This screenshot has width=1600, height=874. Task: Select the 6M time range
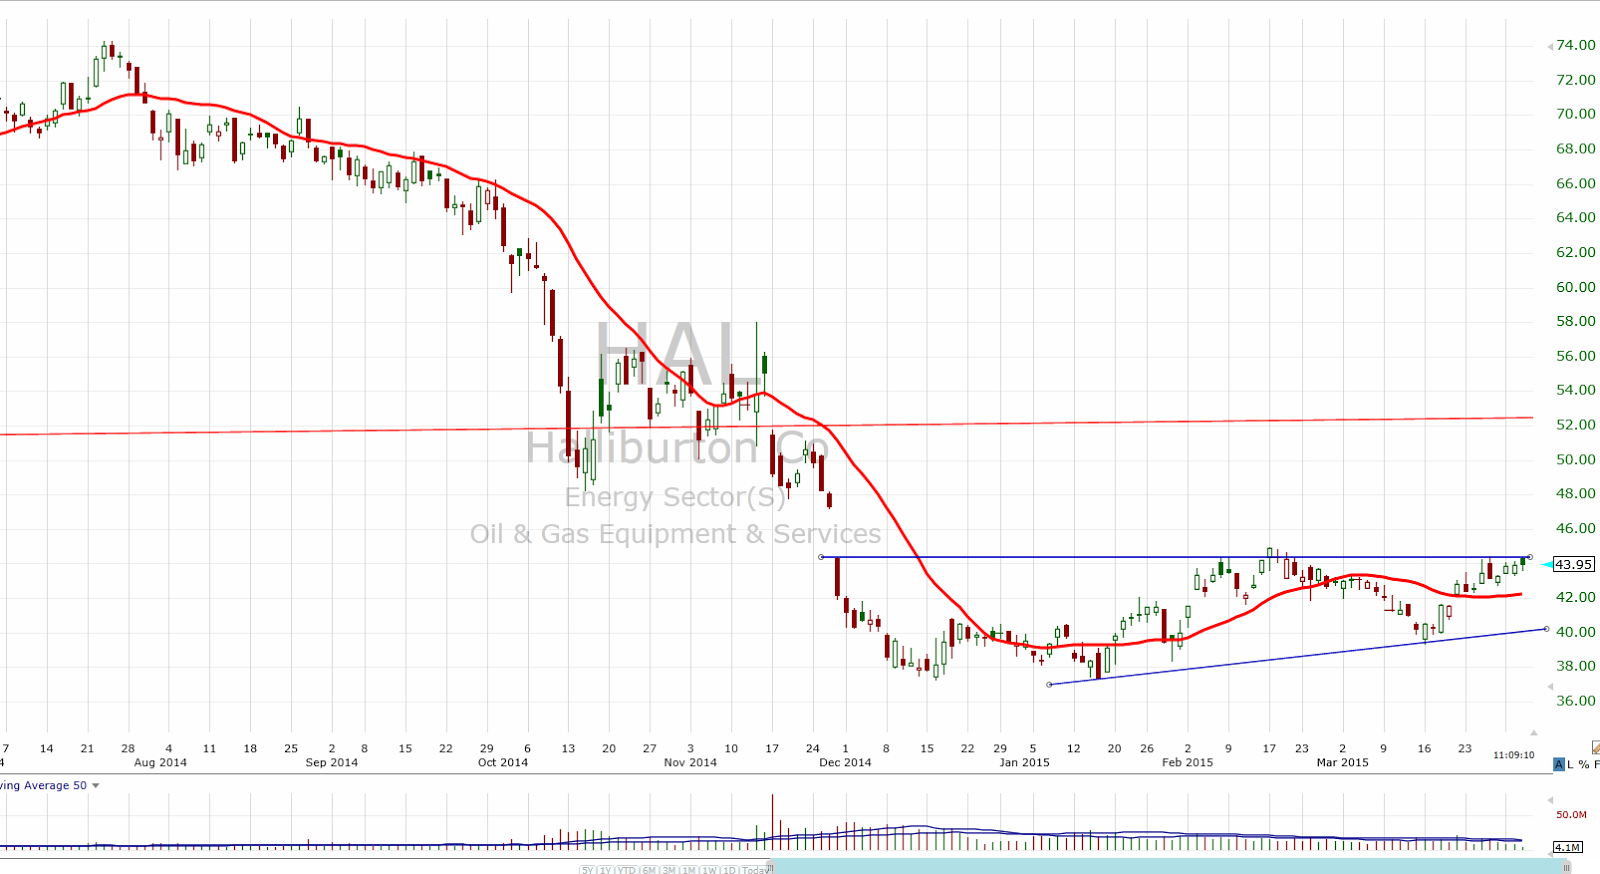point(649,870)
